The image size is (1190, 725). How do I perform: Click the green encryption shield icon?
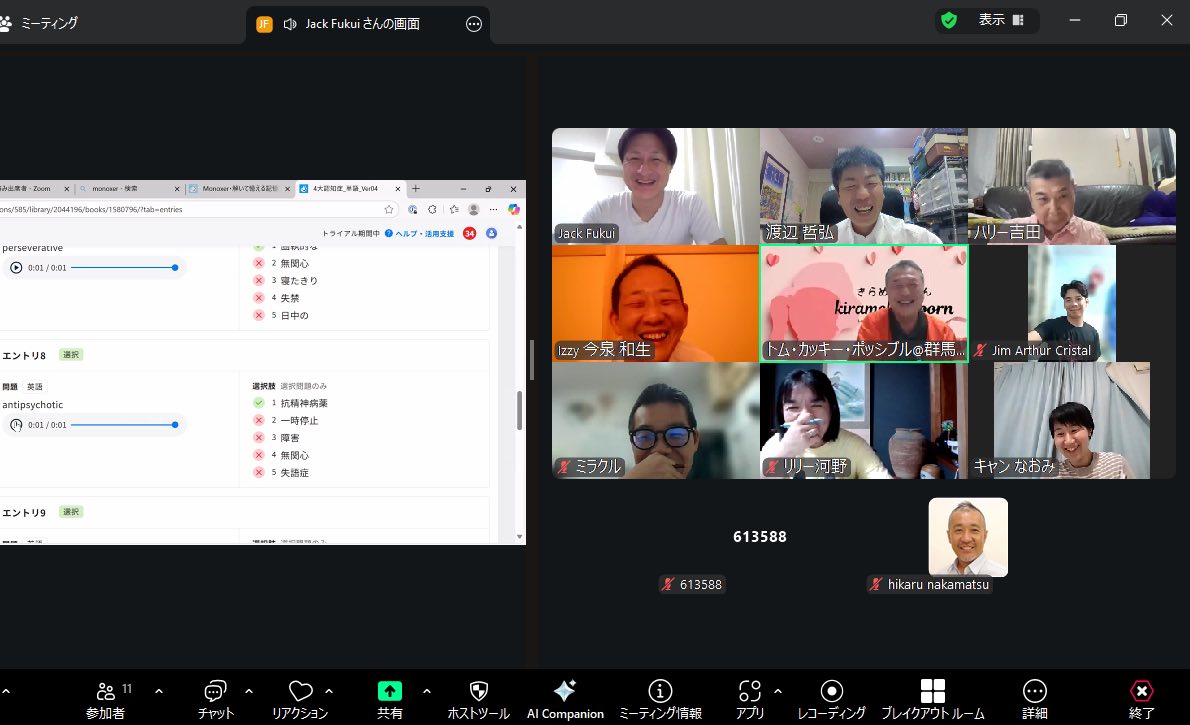[x=949, y=20]
